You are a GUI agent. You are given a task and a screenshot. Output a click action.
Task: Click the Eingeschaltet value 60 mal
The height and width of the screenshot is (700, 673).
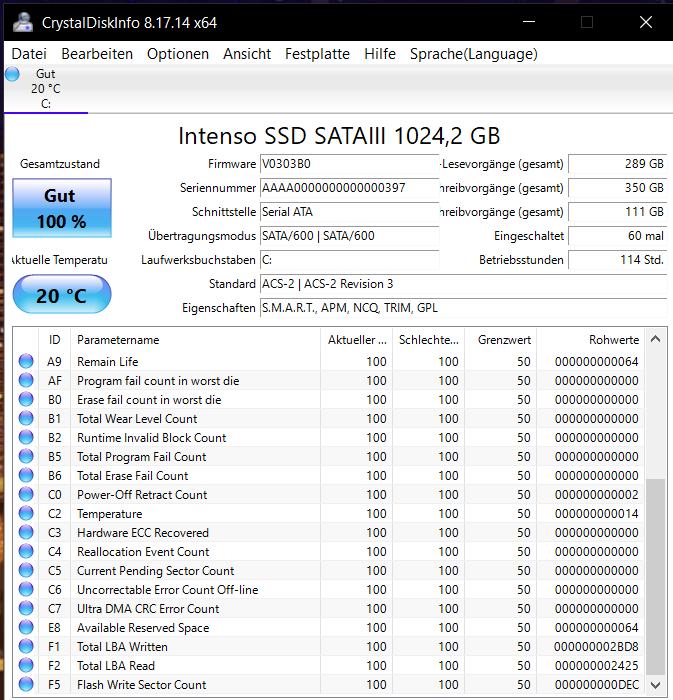pyautogui.click(x=618, y=236)
